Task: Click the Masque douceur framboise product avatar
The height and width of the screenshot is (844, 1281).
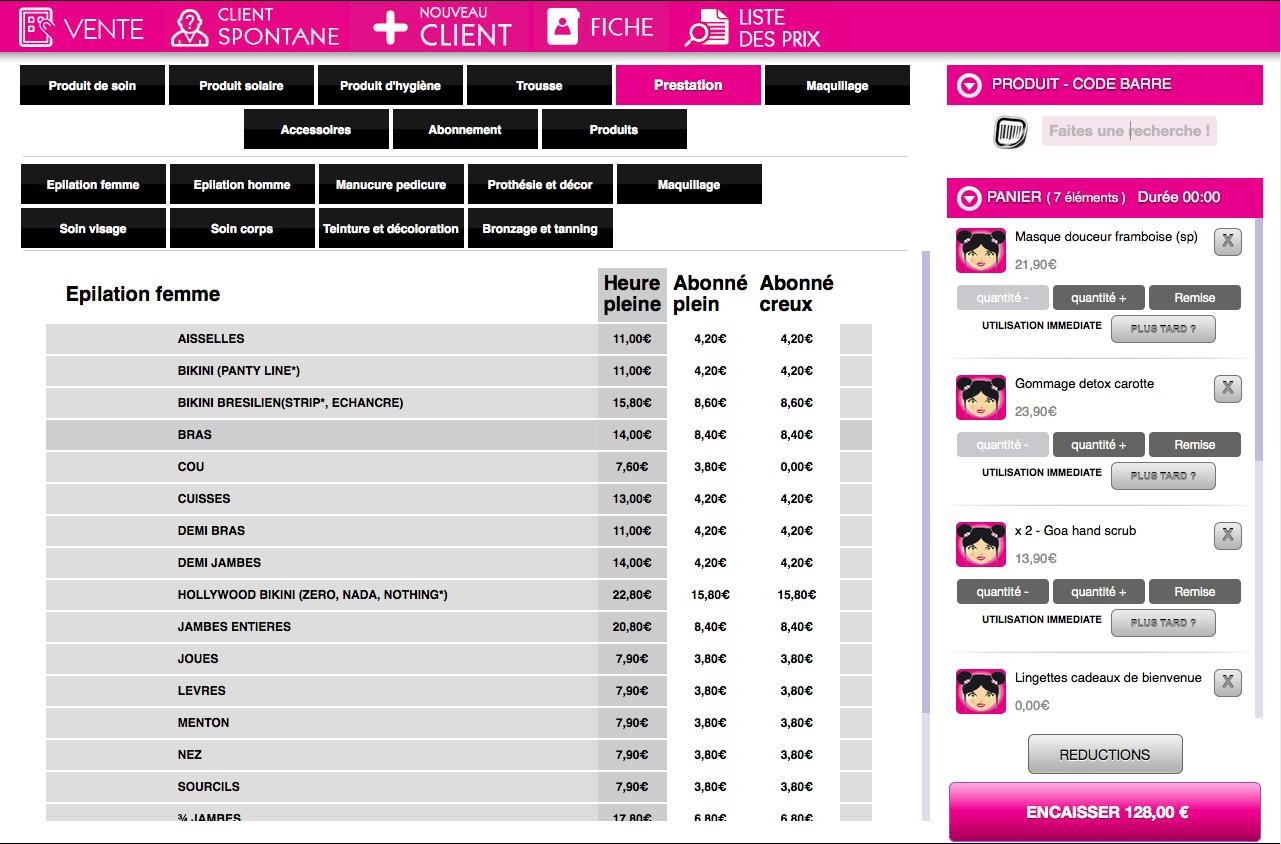Action: (981, 250)
